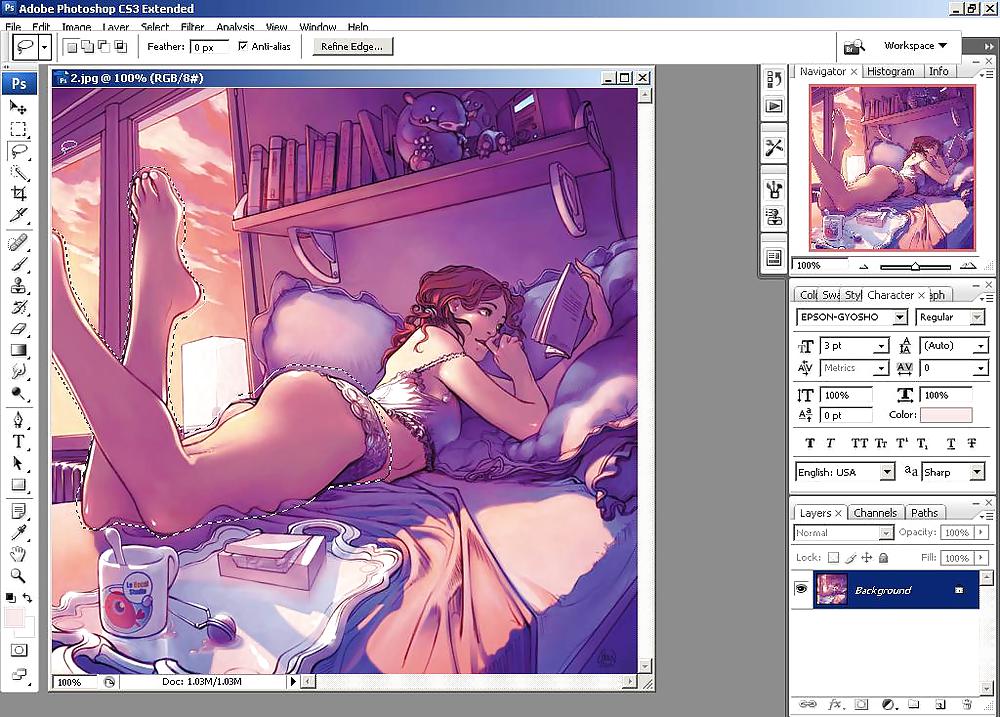Toggle All Caps in Character panel

859,443
